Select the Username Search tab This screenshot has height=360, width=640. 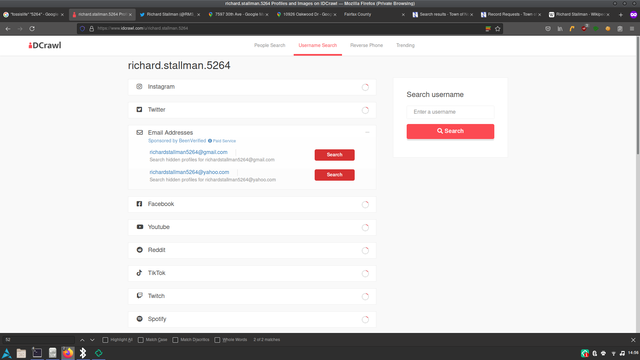point(318,45)
